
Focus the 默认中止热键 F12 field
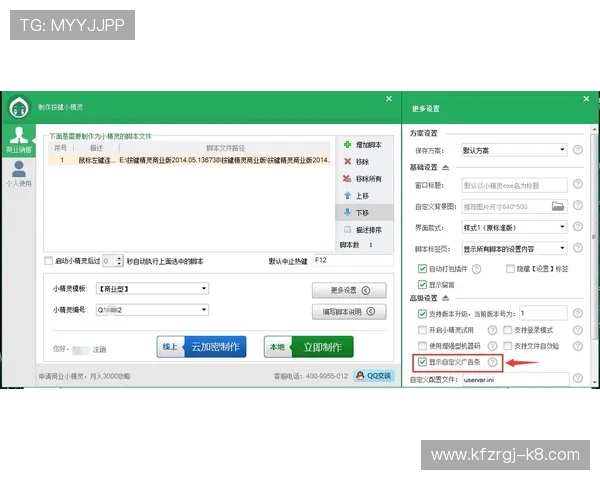pyautogui.click(x=353, y=260)
